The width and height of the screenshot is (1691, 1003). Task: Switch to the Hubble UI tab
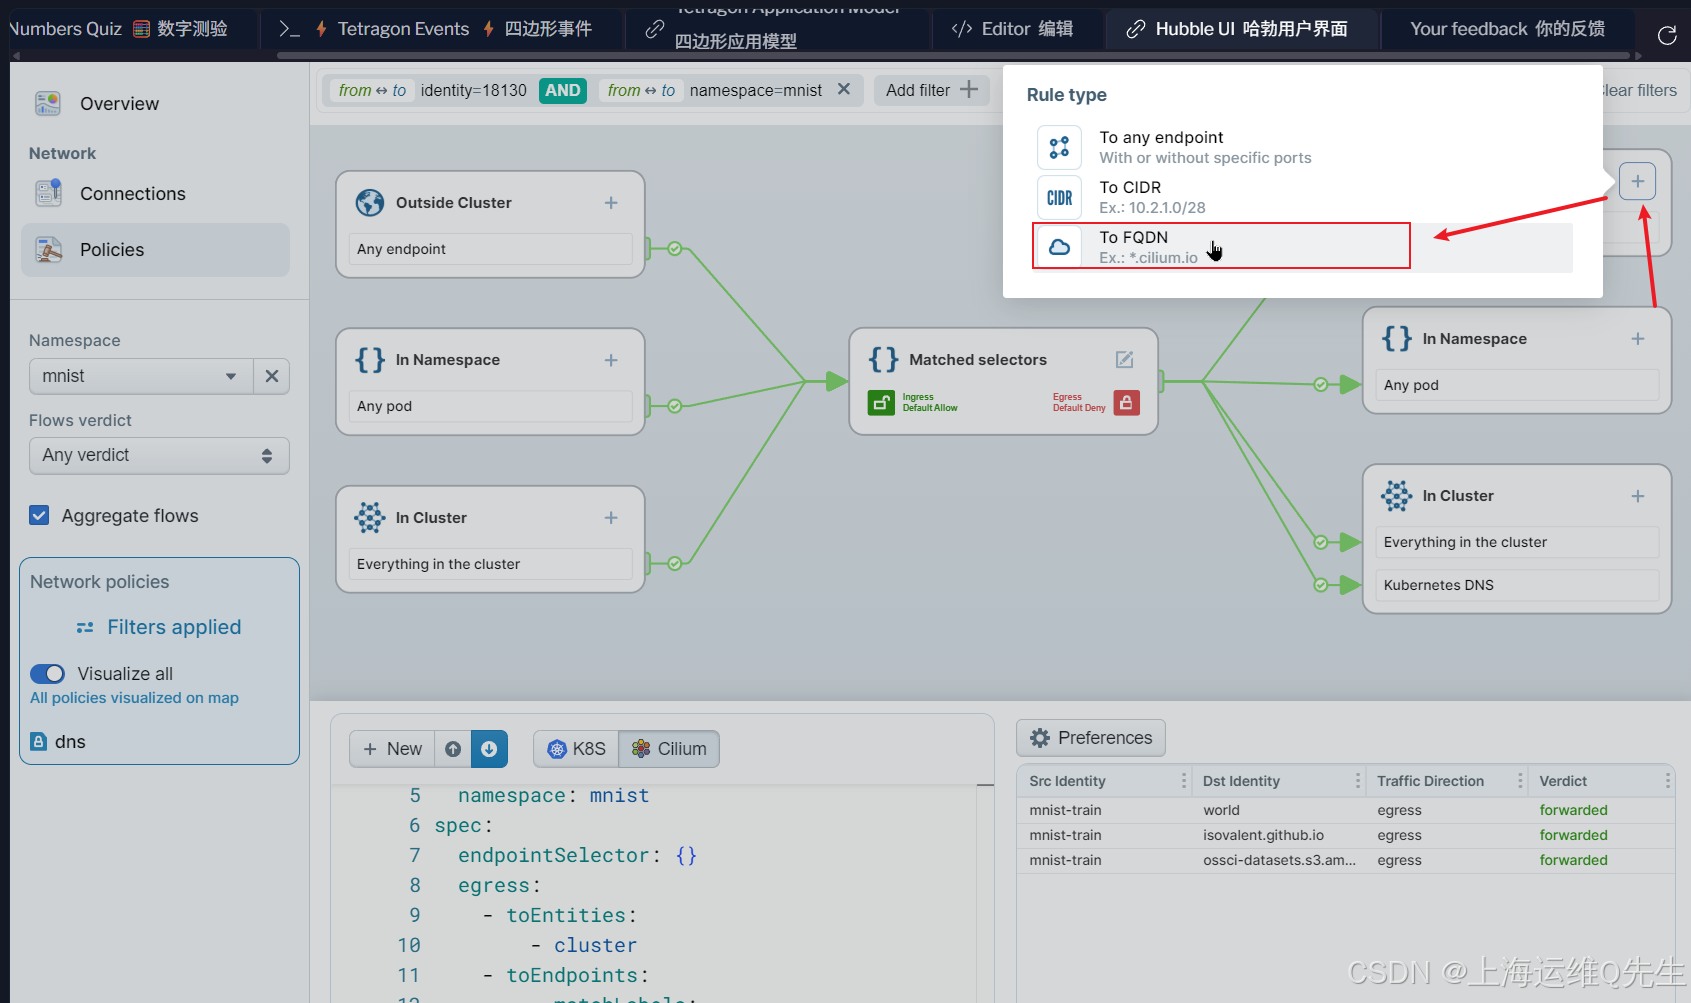point(1237,29)
